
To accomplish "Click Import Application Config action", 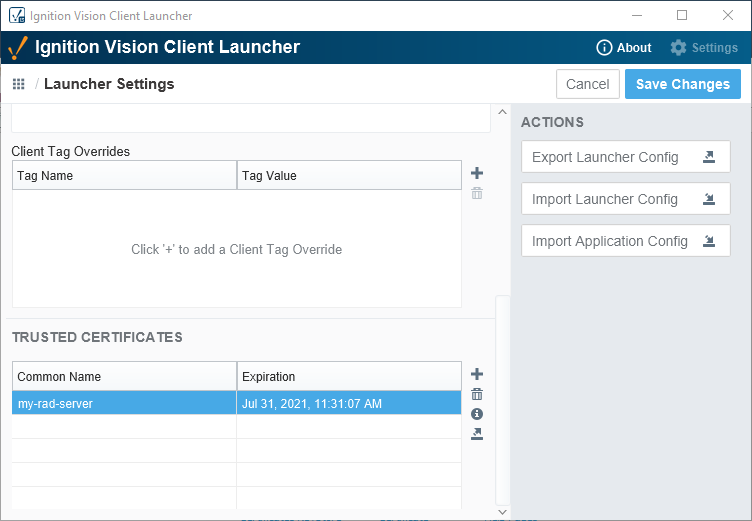I will click(625, 241).
